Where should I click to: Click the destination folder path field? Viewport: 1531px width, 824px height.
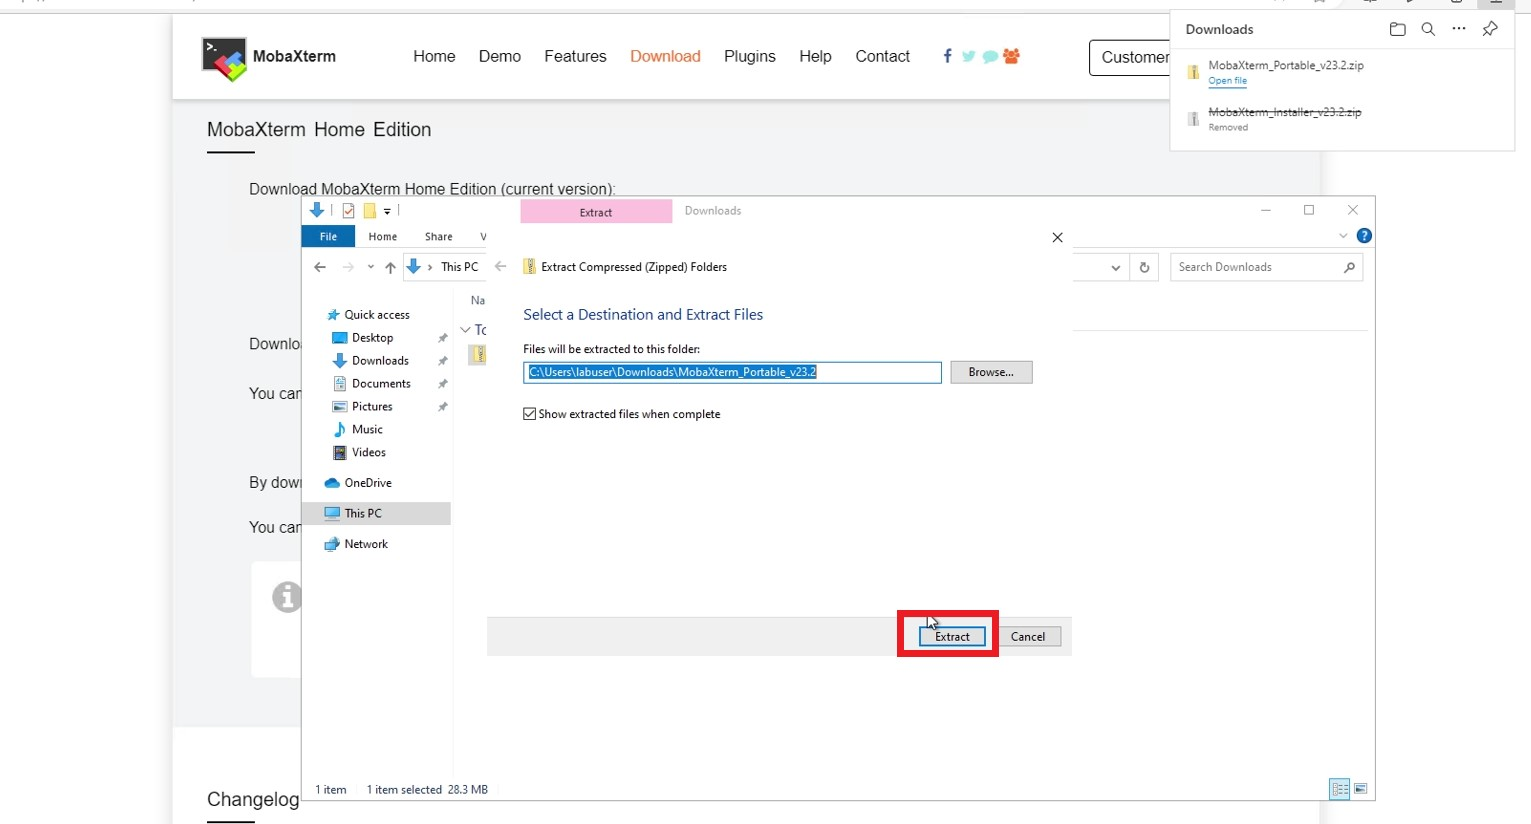coord(732,372)
